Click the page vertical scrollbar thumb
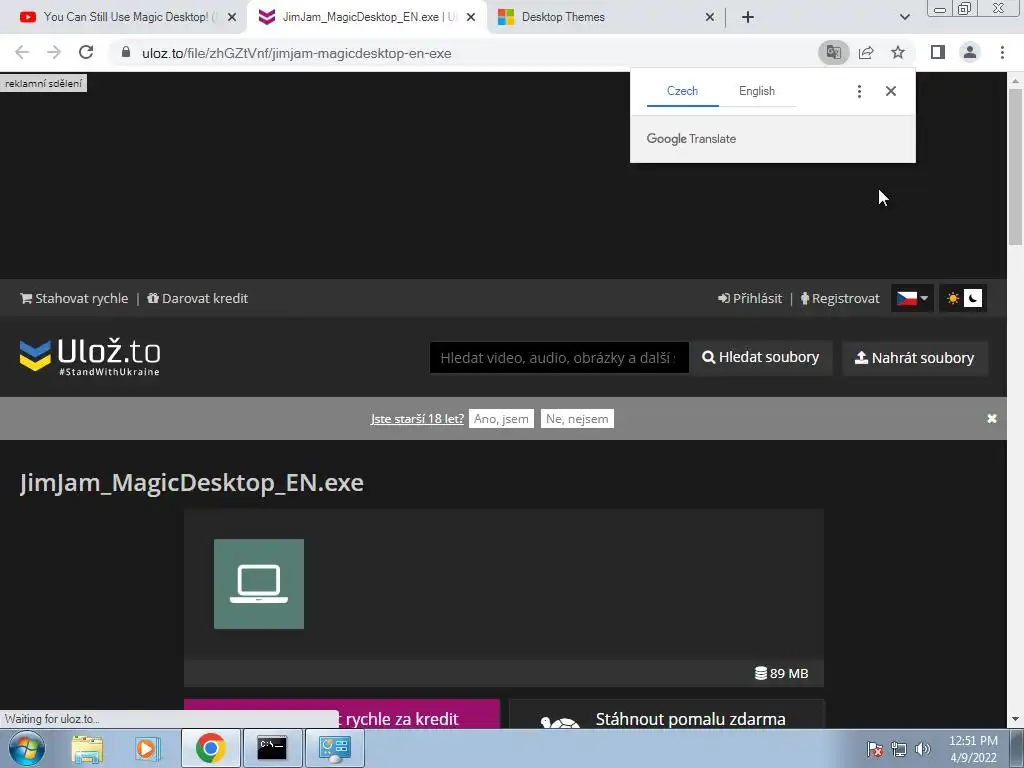This screenshot has width=1024, height=768. click(1016, 167)
